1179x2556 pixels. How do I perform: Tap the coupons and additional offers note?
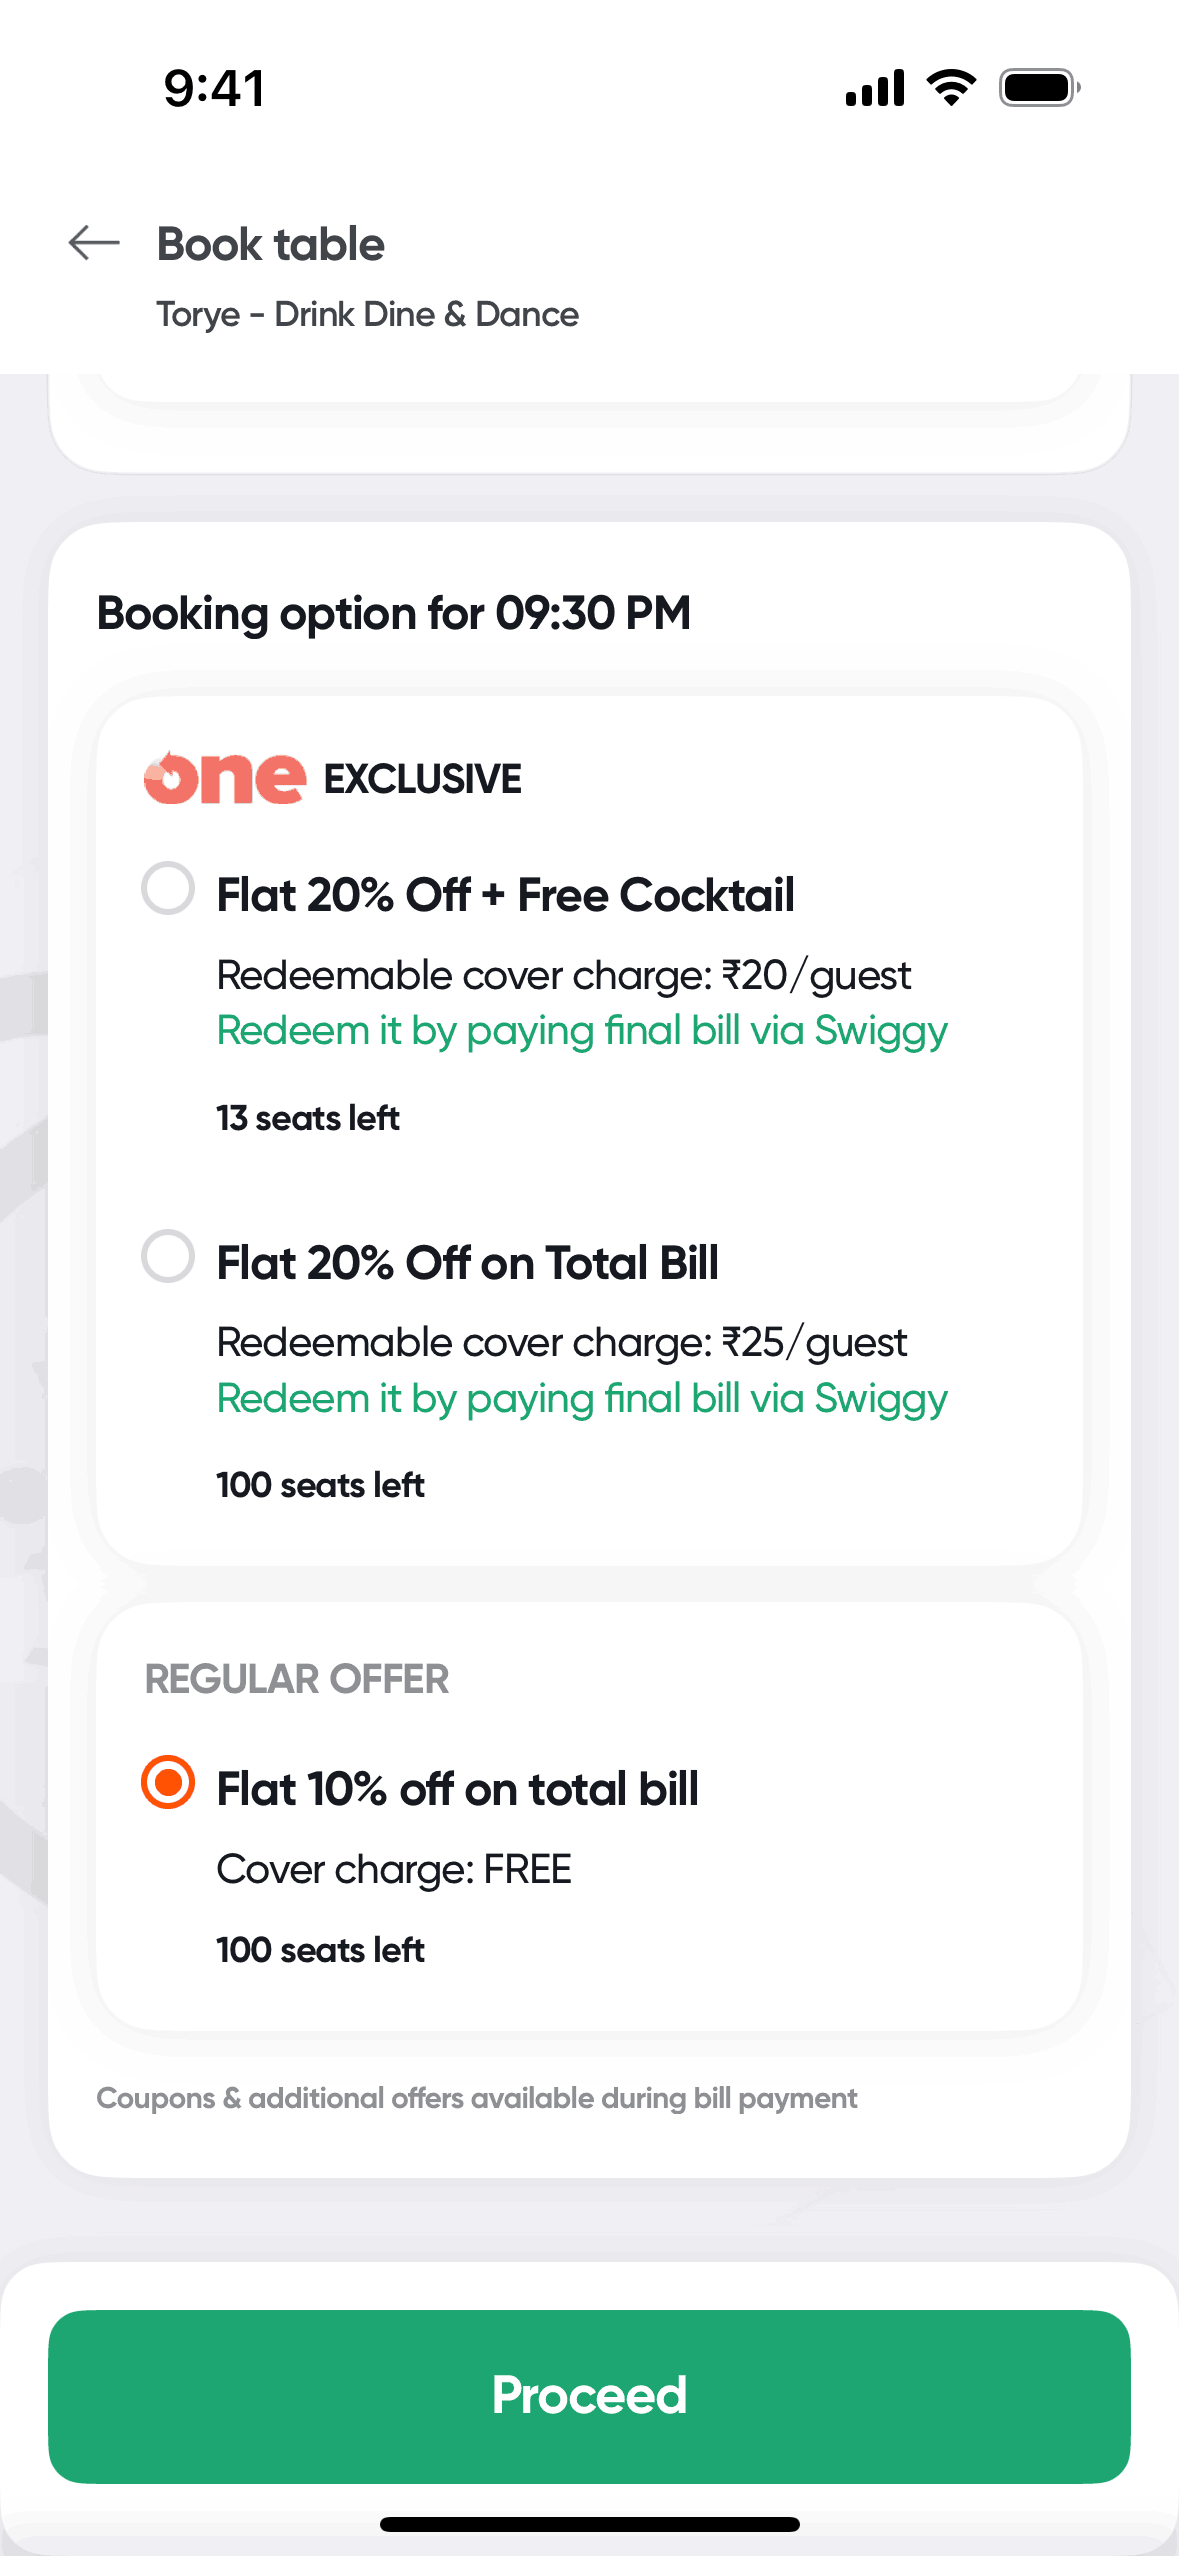tap(477, 2098)
